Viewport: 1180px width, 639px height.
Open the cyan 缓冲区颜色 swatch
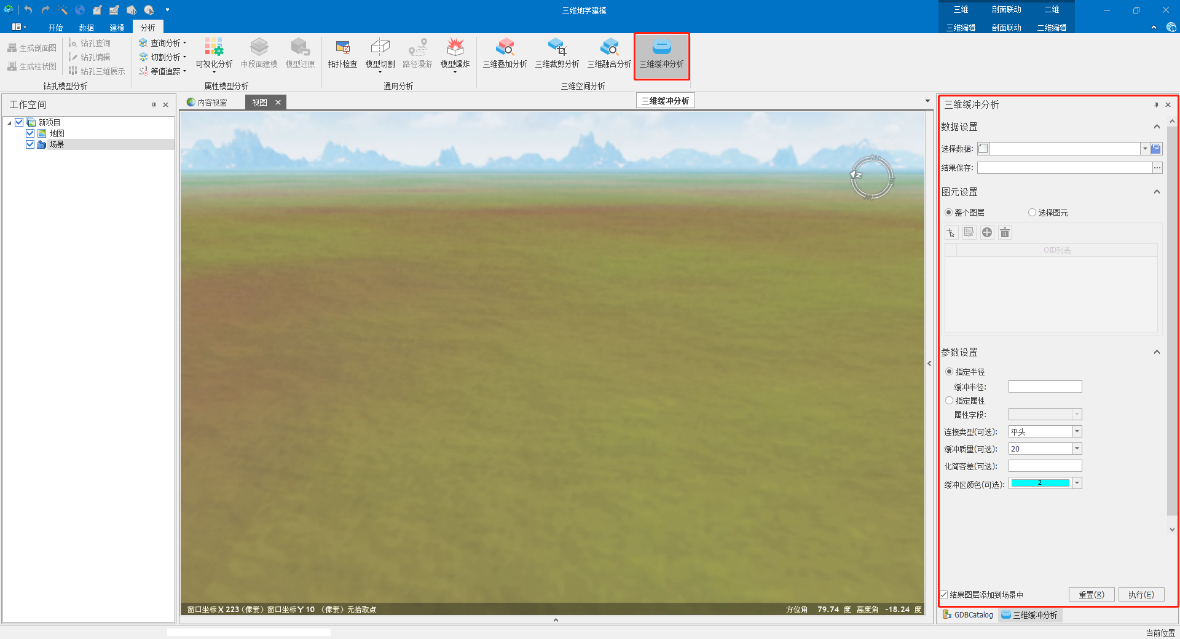tap(1040, 483)
